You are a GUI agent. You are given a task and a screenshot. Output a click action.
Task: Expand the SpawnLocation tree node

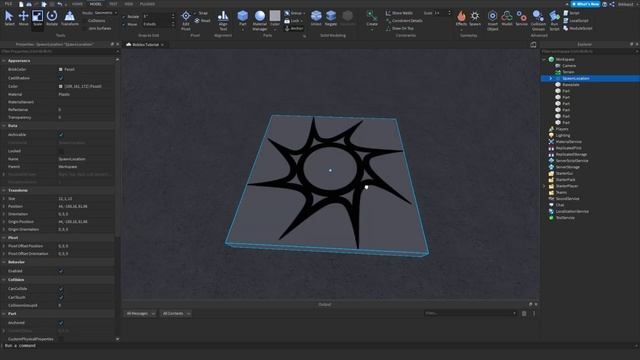point(551,78)
